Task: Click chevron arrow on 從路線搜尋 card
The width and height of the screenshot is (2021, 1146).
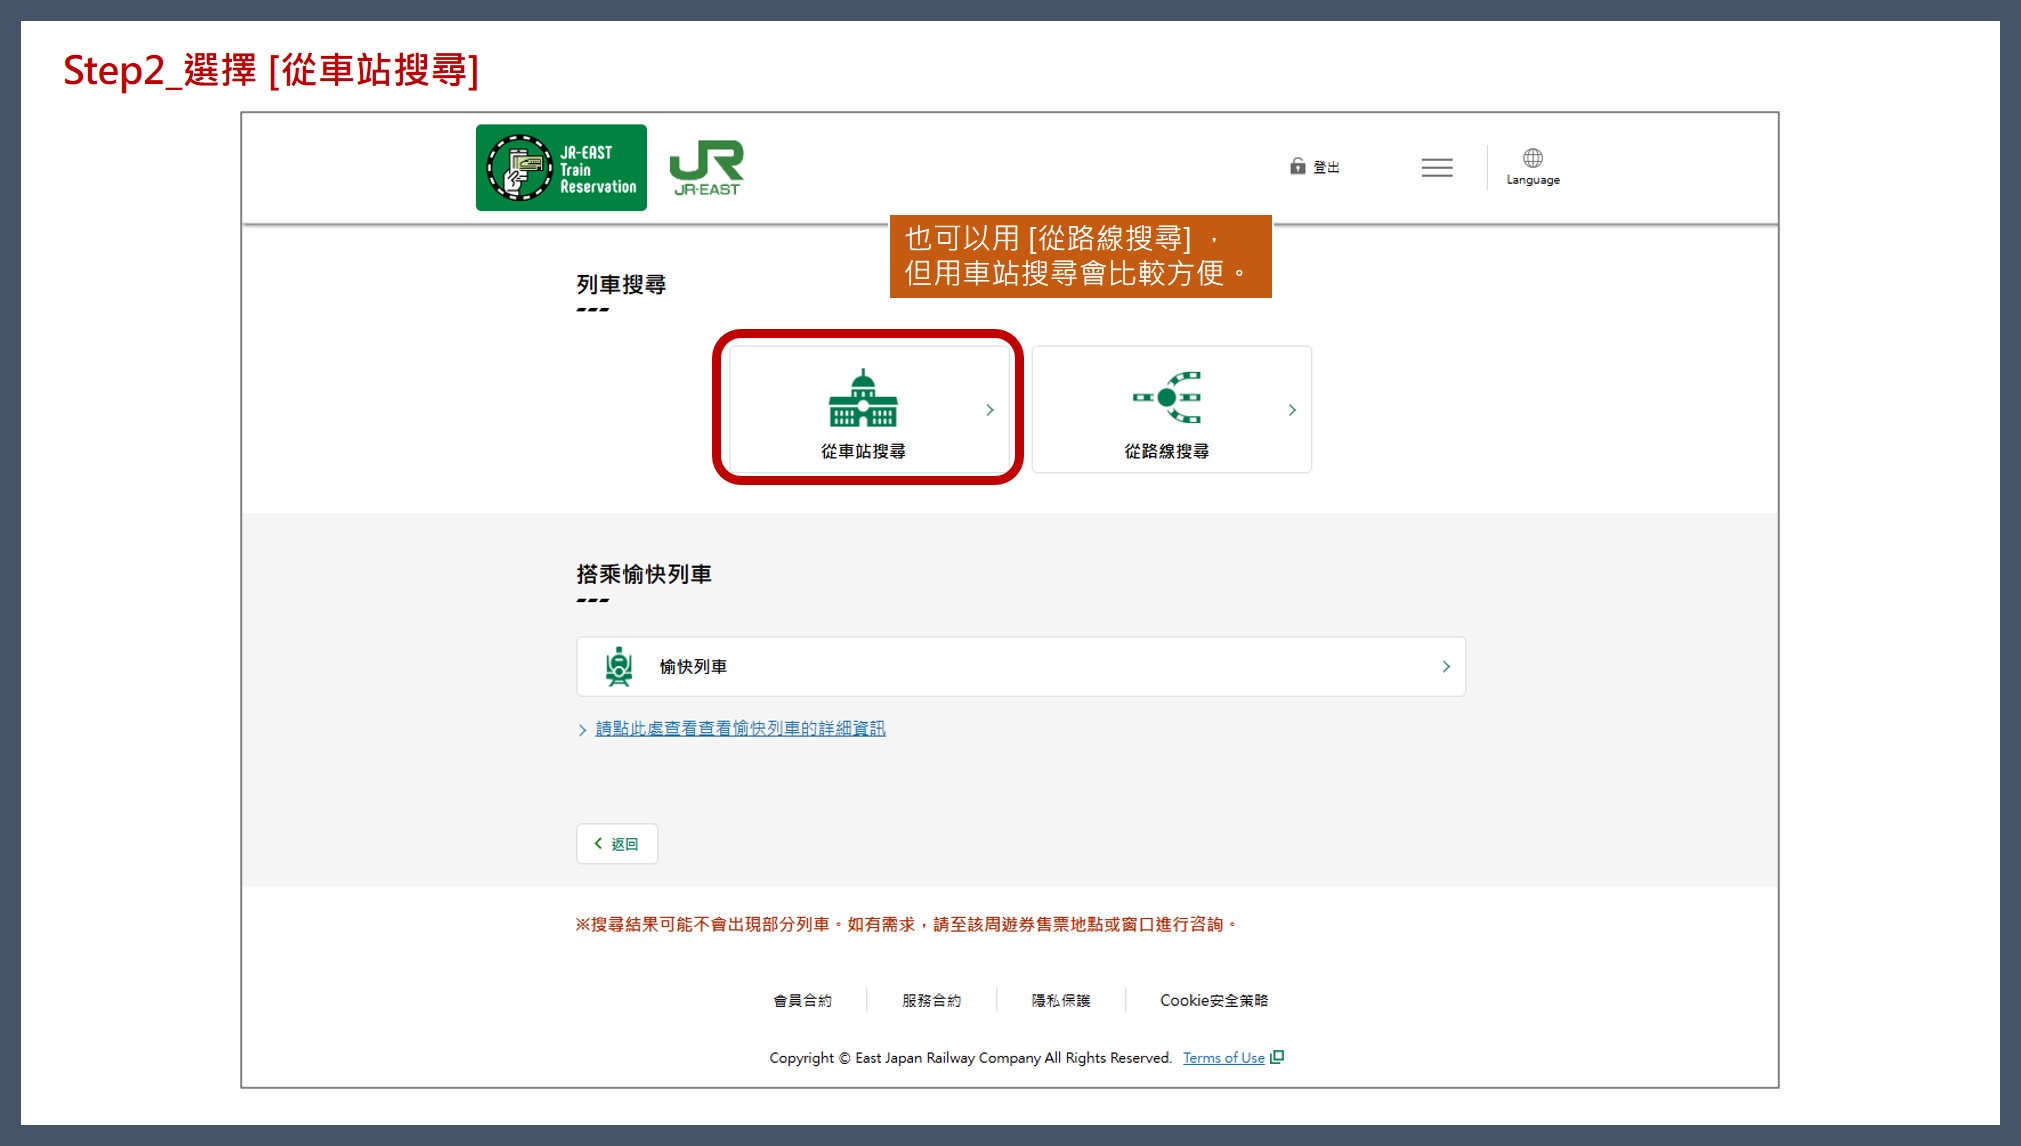Action: pos(1292,410)
